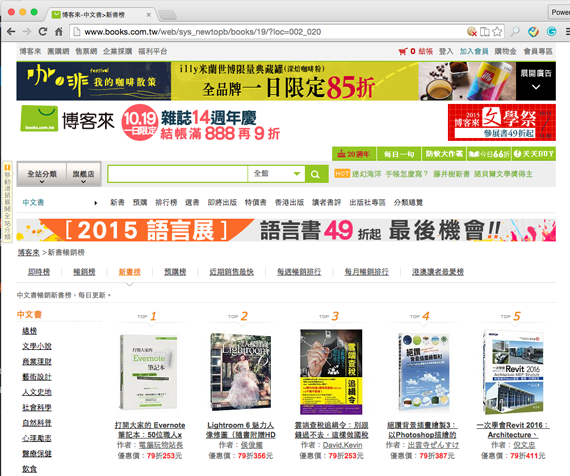Switch to 近期銷售最快 tab
Screen dimensions: 570x476
tap(231, 272)
